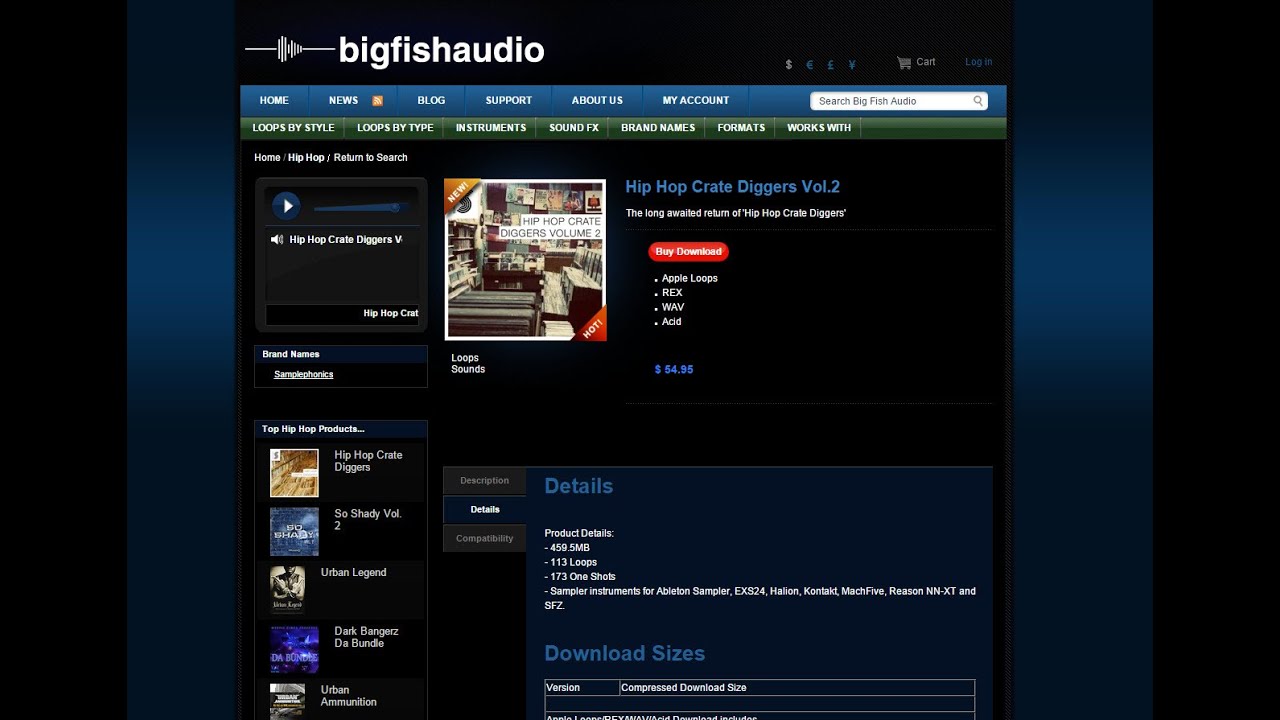Open Hip Hop Crate Diggers thumbnail
The height and width of the screenshot is (720, 1280).
coord(294,473)
